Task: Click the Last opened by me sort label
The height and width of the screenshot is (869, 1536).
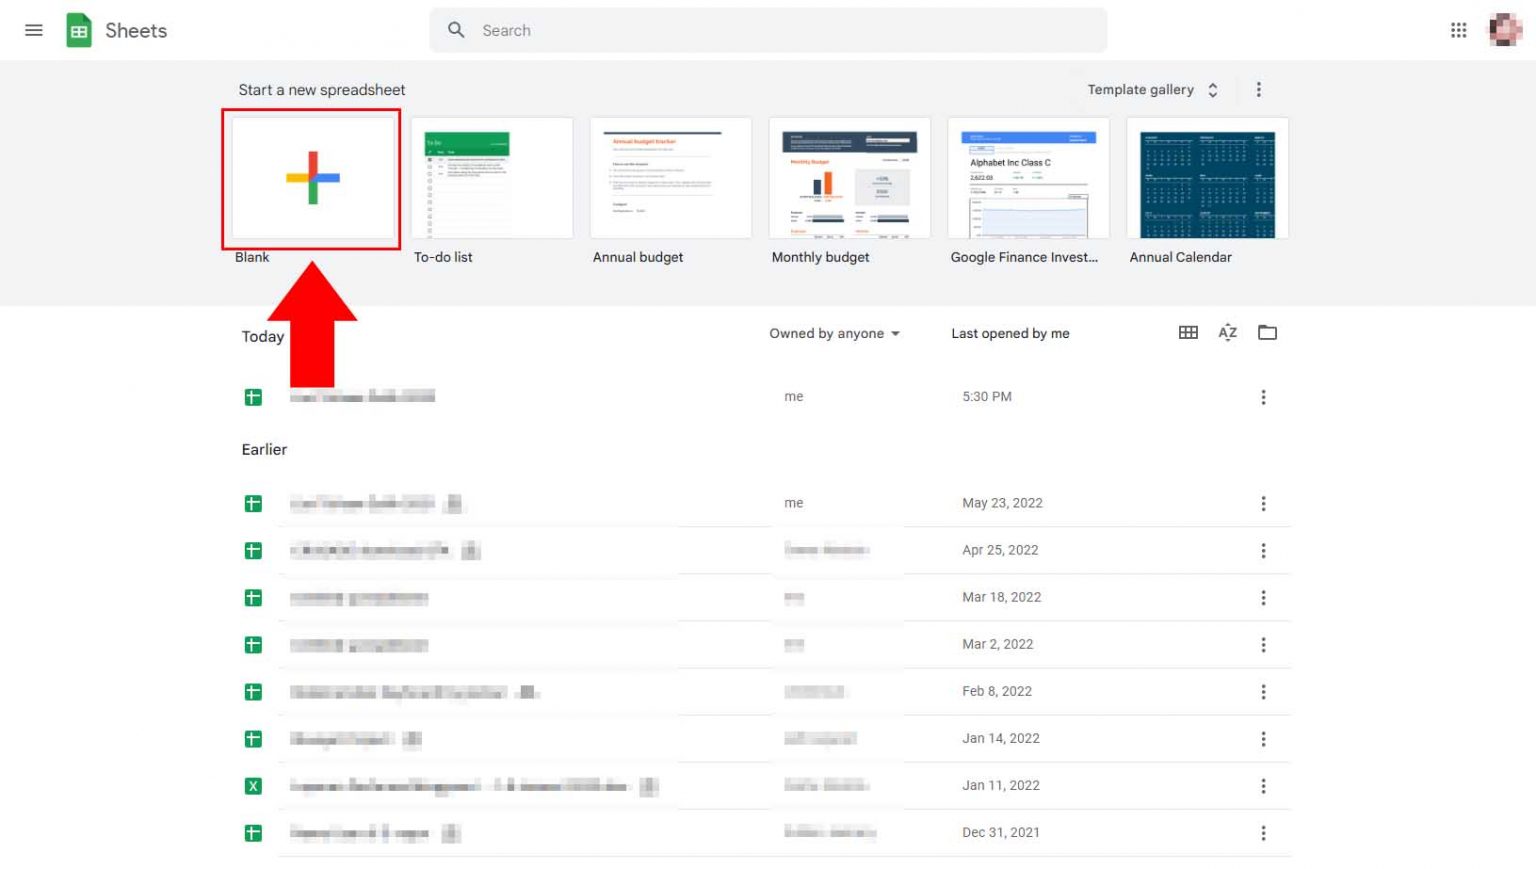Action: (1010, 333)
